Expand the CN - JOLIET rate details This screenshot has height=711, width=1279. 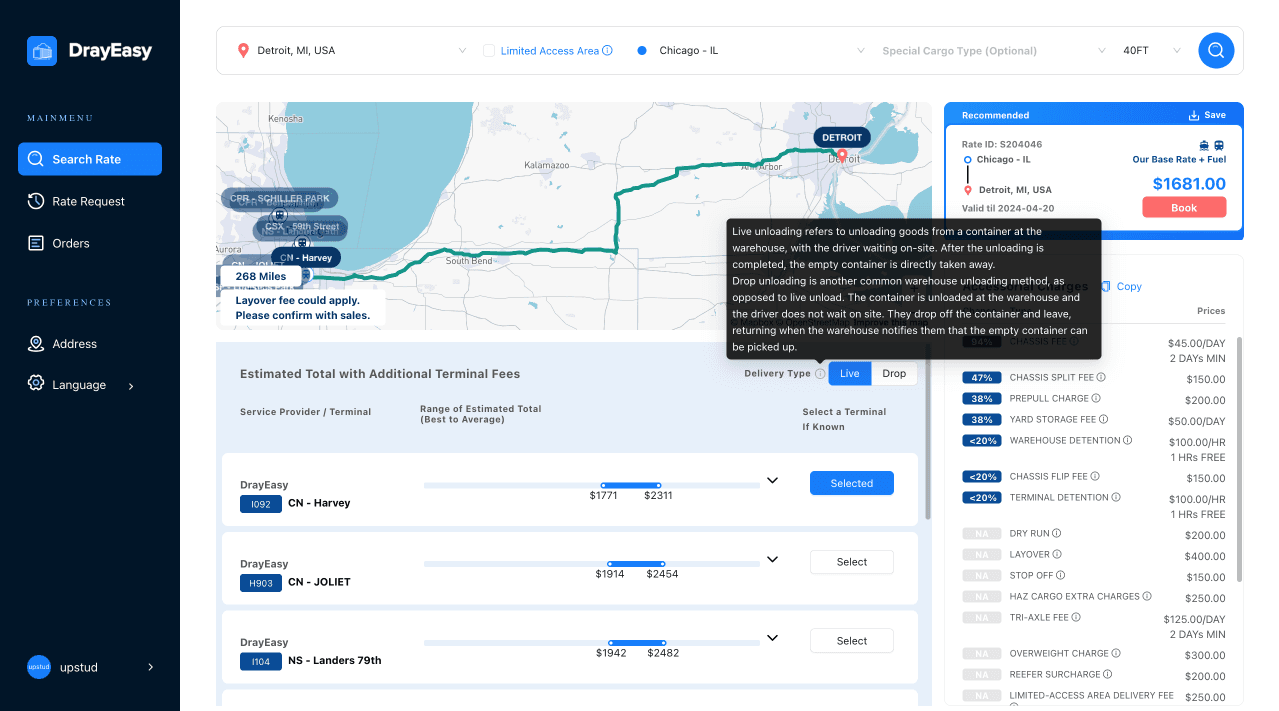pos(772,559)
